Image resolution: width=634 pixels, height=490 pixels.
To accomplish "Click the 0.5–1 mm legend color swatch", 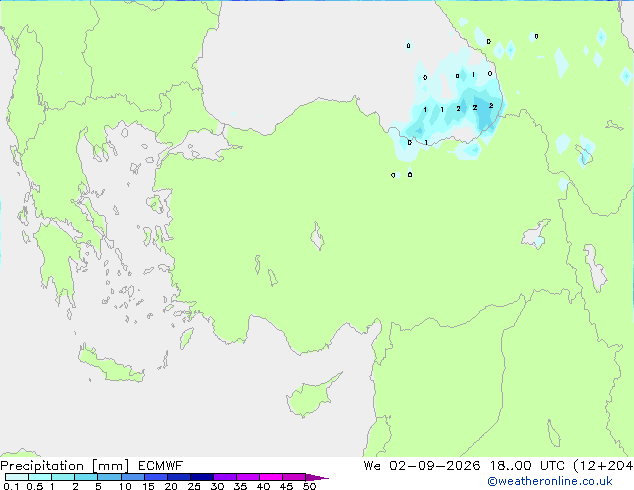I will (40, 477).
